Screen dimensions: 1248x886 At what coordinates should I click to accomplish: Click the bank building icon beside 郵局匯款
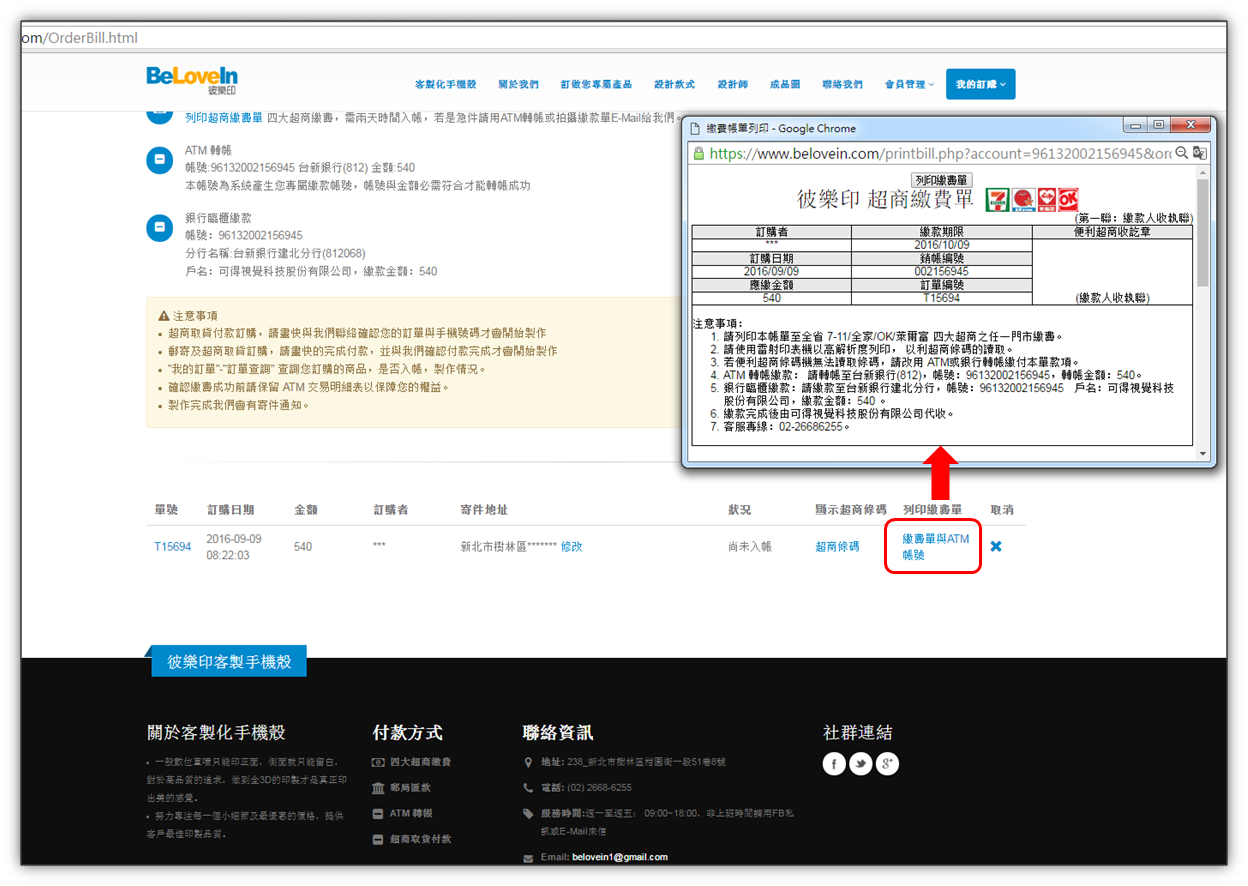(x=378, y=788)
